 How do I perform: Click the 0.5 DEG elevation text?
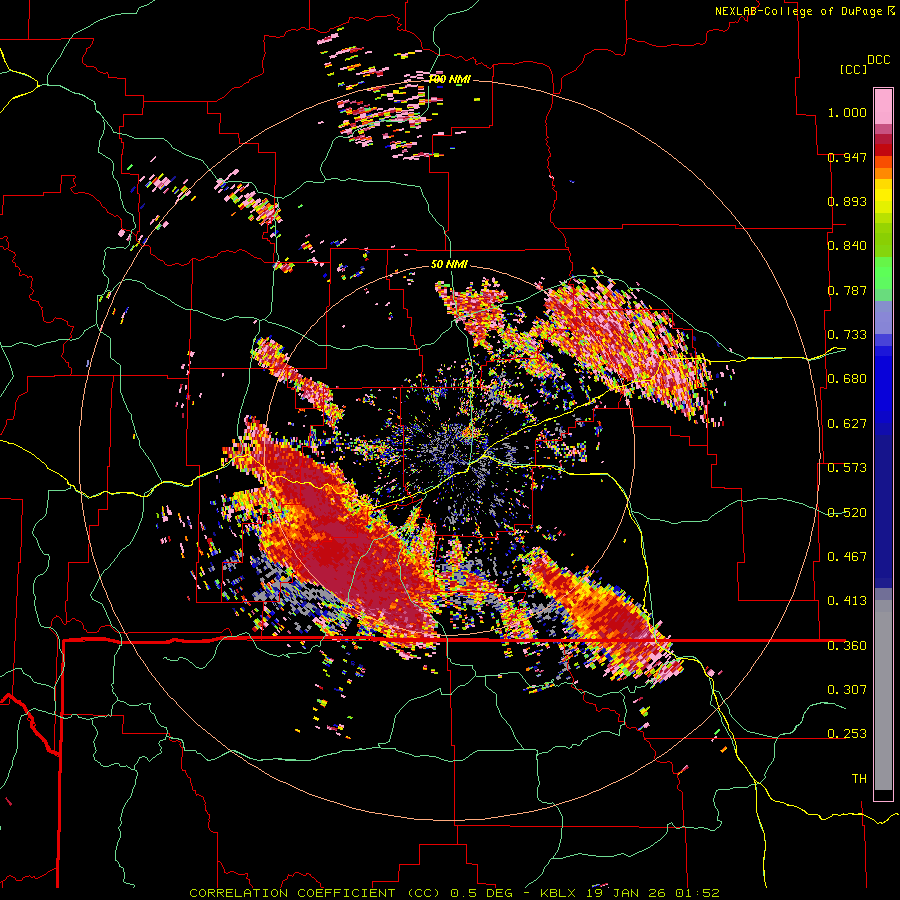[x=481, y=893]
